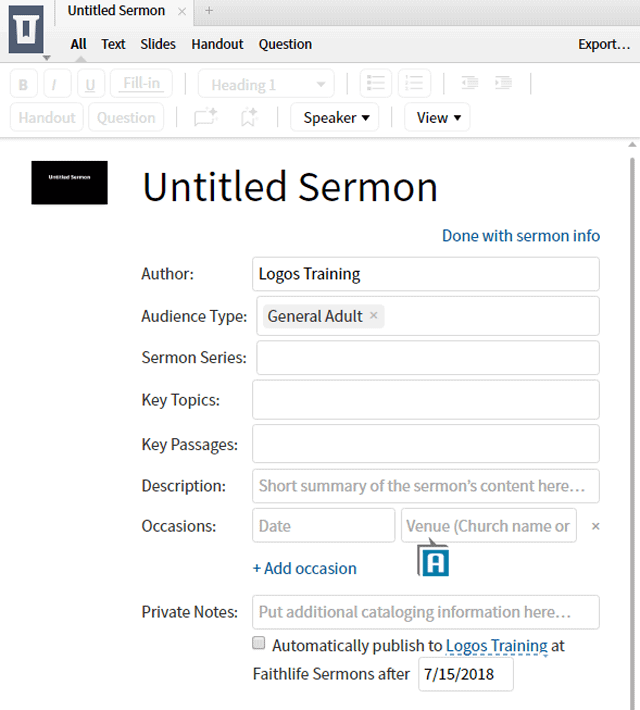Toggle Italic formatting icon
This screenshot has width=640, height=710.
click(57, 84)
